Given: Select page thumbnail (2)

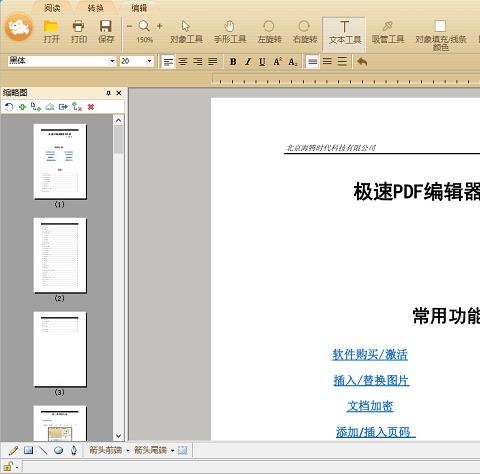Looking at the screenshot, I should [x=60, y=256].
